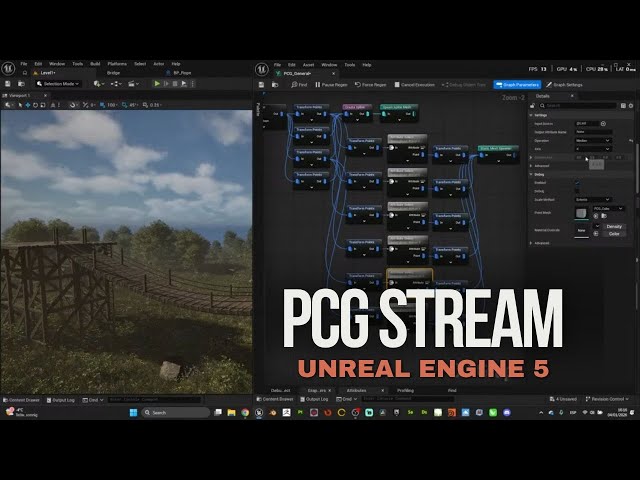This screenshot has width=640, height=480.
Task: Open the PCG_Cube asset dropdown
Action: 608,209
